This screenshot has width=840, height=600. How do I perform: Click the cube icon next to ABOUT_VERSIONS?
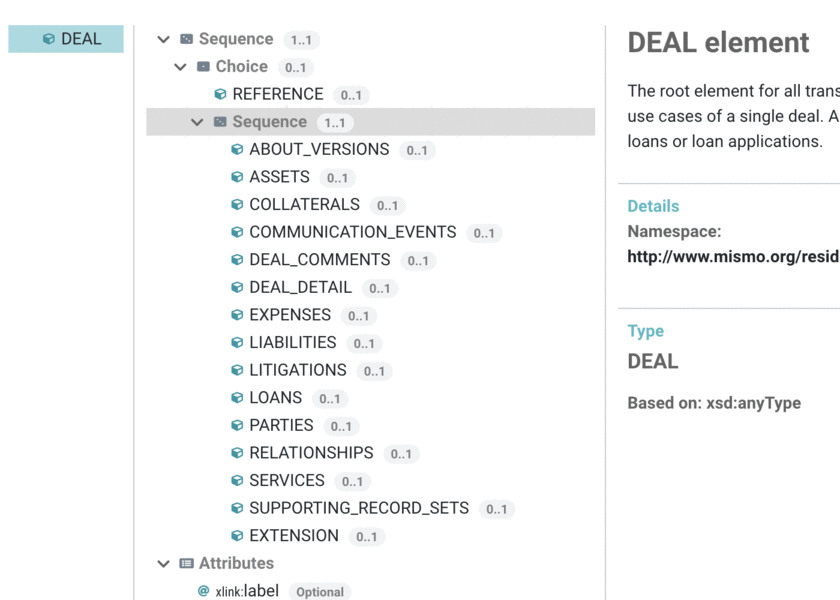[236, 149]
